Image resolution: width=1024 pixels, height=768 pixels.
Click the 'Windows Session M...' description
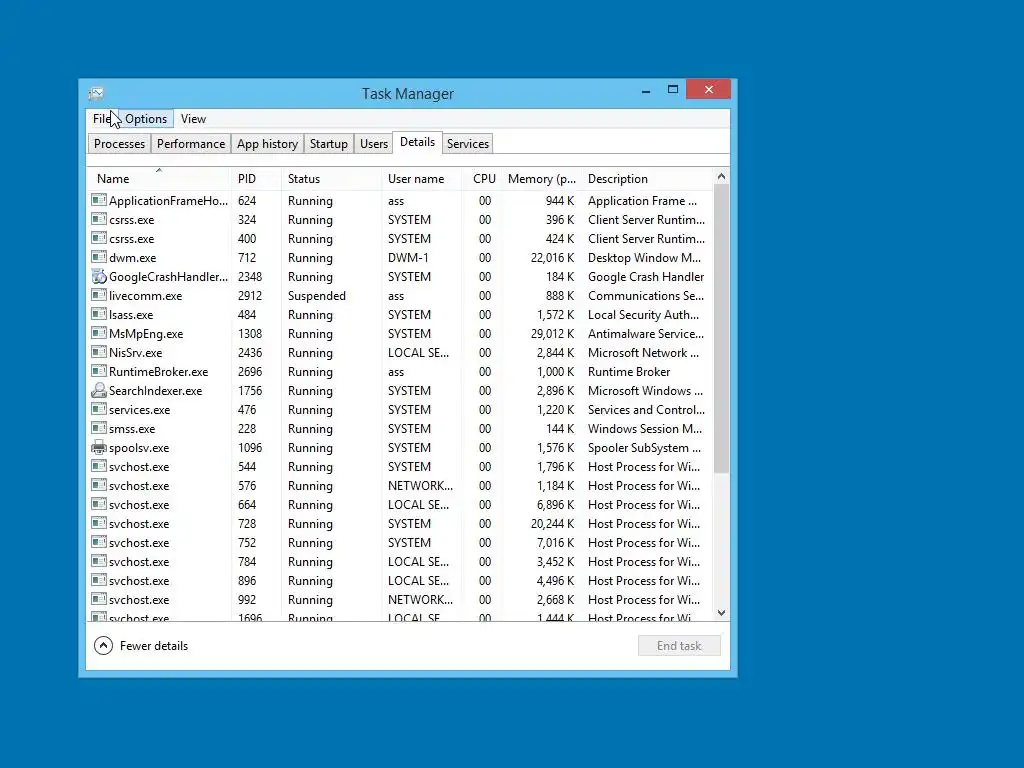(x=645, y=429)
